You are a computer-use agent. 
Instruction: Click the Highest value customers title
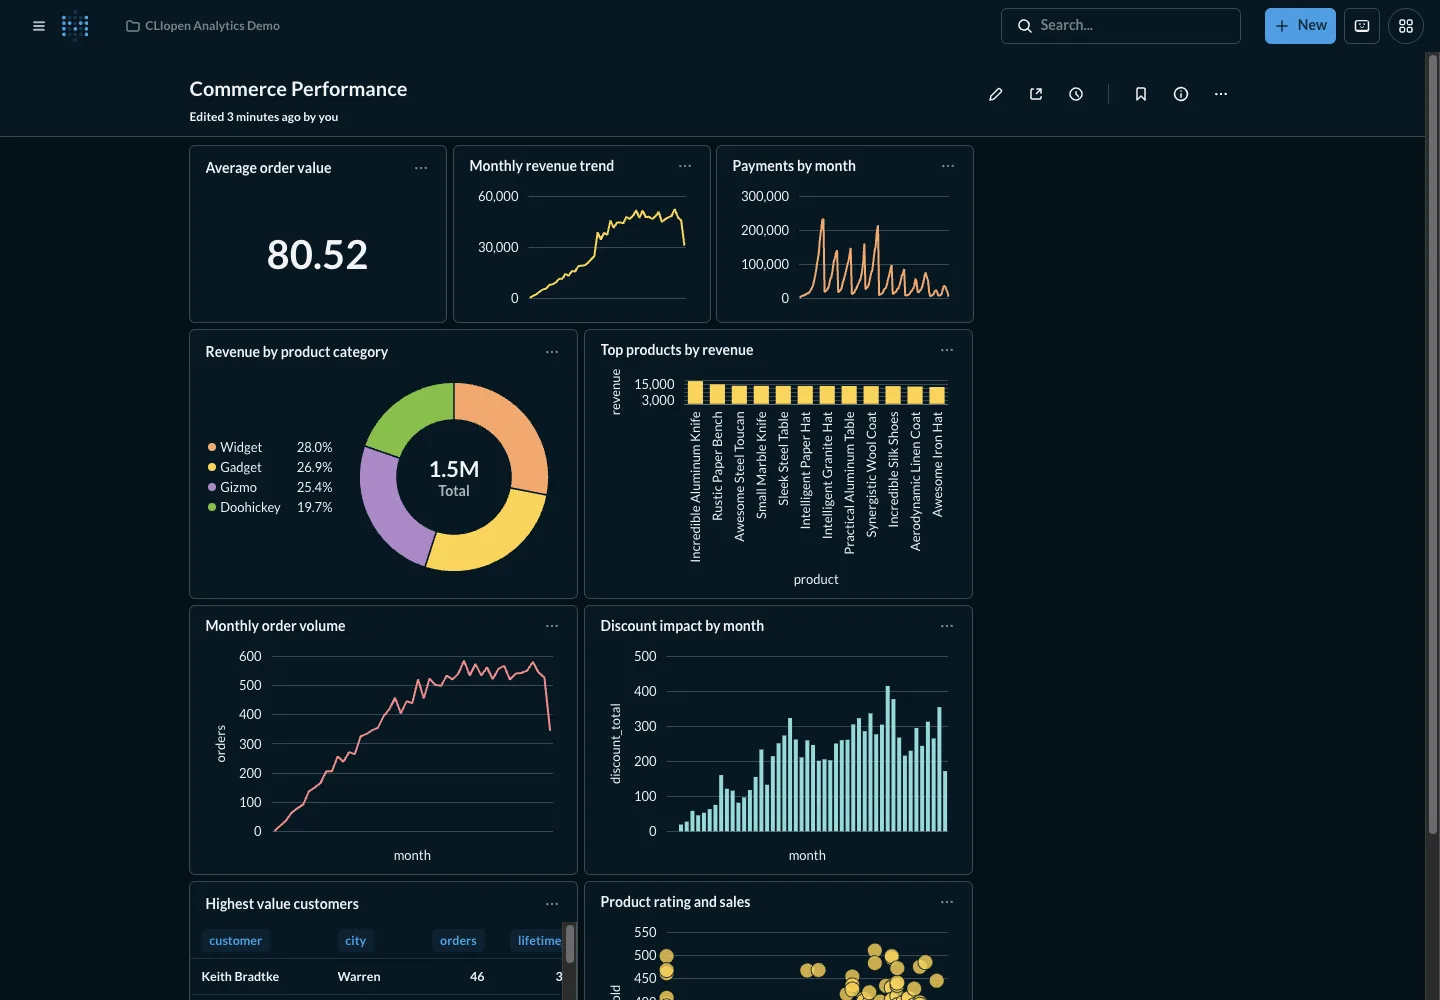pos(281,904)
